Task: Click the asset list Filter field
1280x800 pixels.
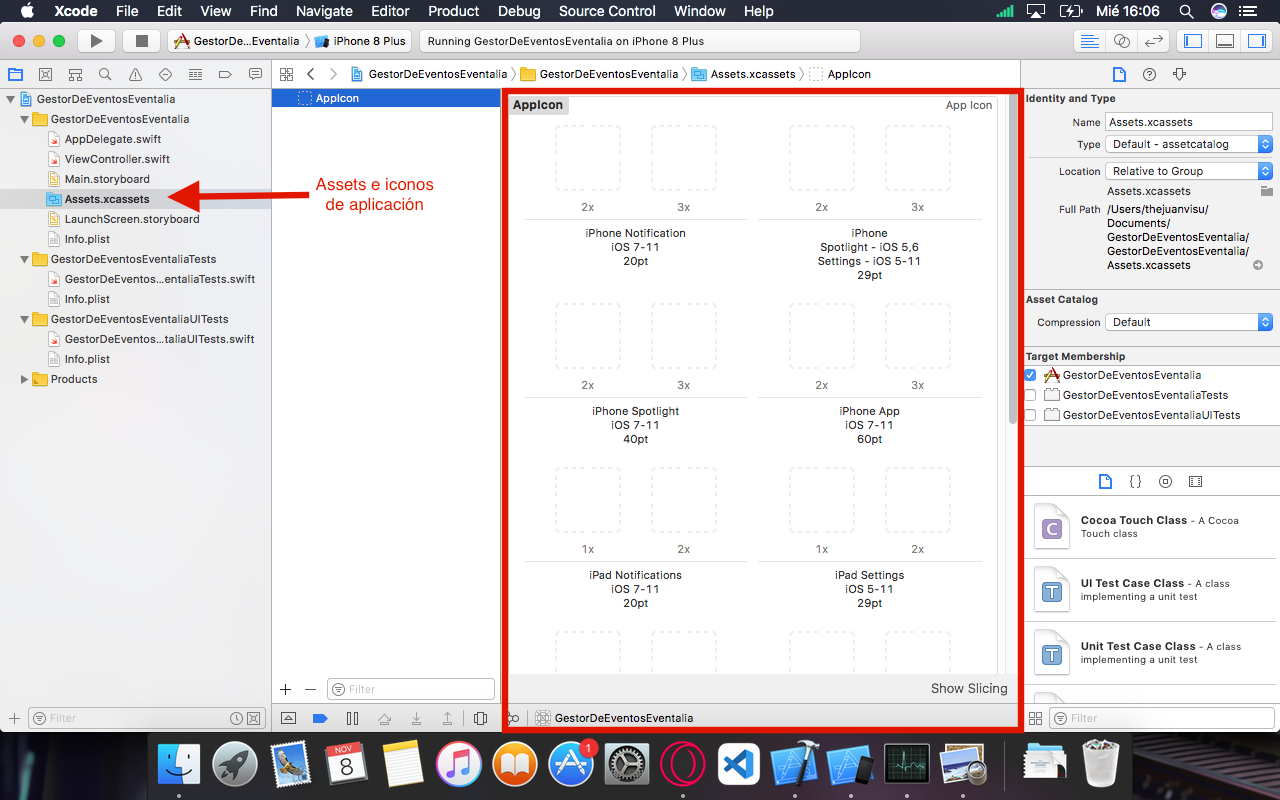Action: coord(411,689)
